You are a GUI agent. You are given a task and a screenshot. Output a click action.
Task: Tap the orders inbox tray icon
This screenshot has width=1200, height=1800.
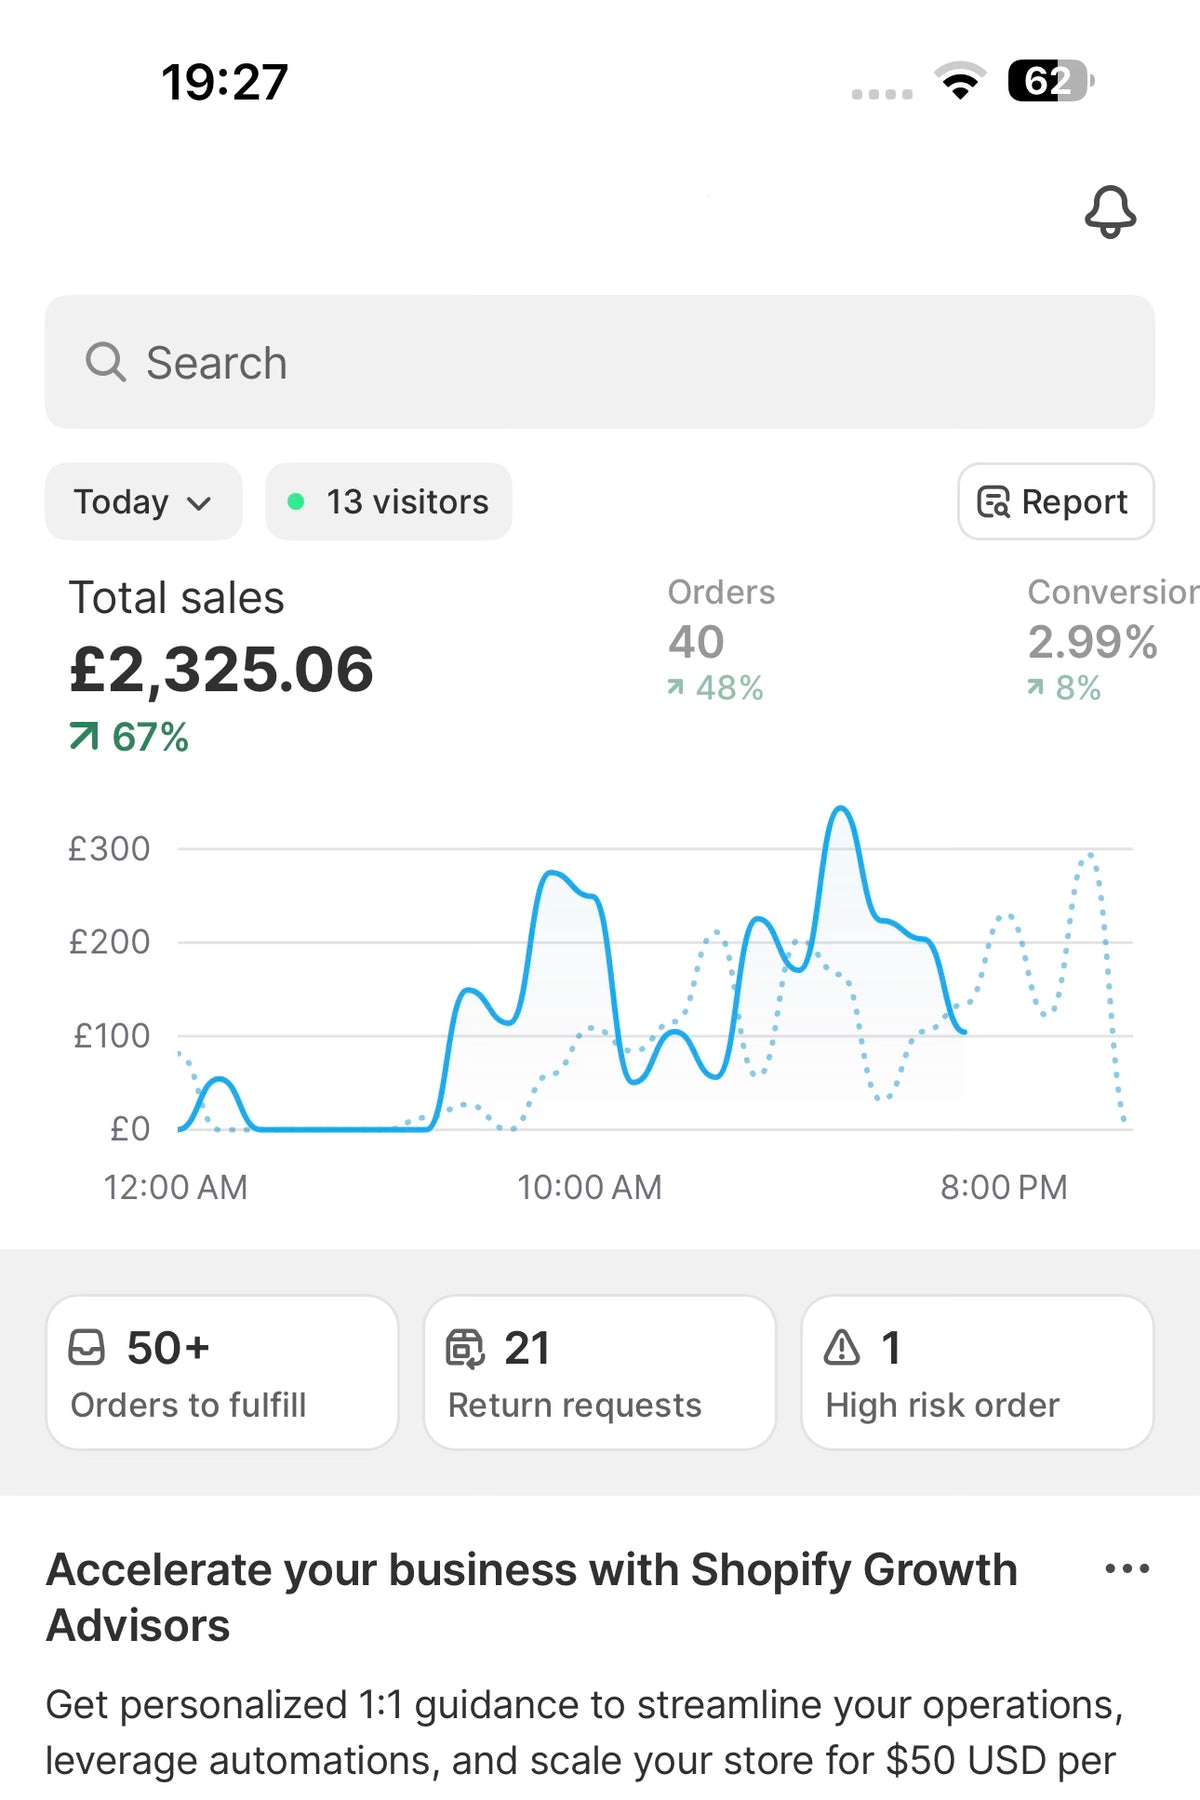point(86,1347)
